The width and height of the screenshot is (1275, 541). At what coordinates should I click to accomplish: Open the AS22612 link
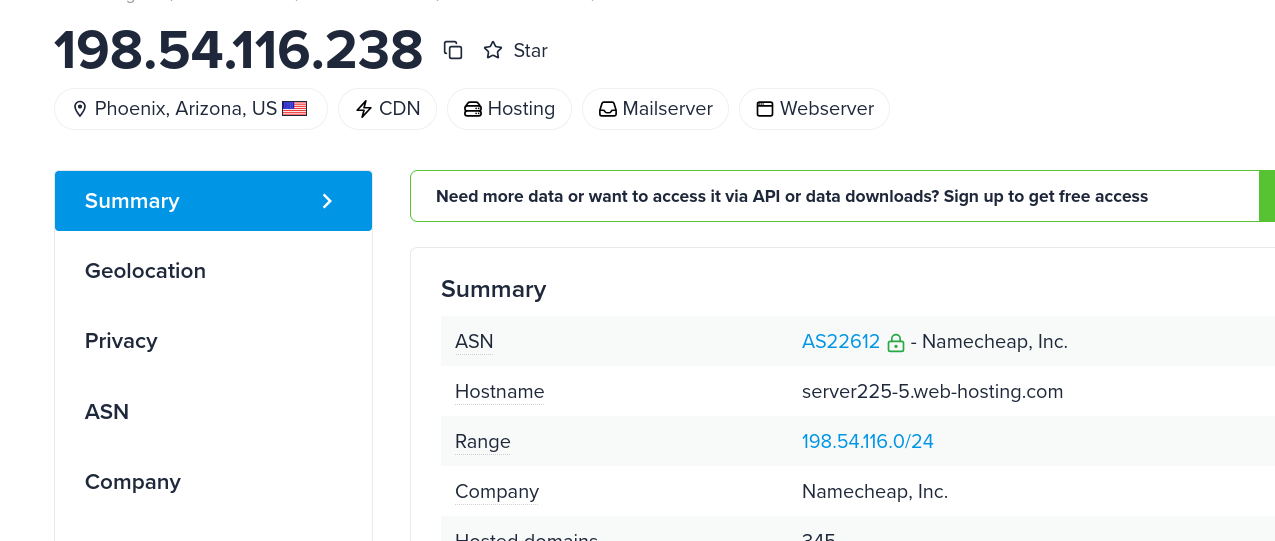pyautogui.click(x=840, y=342)
